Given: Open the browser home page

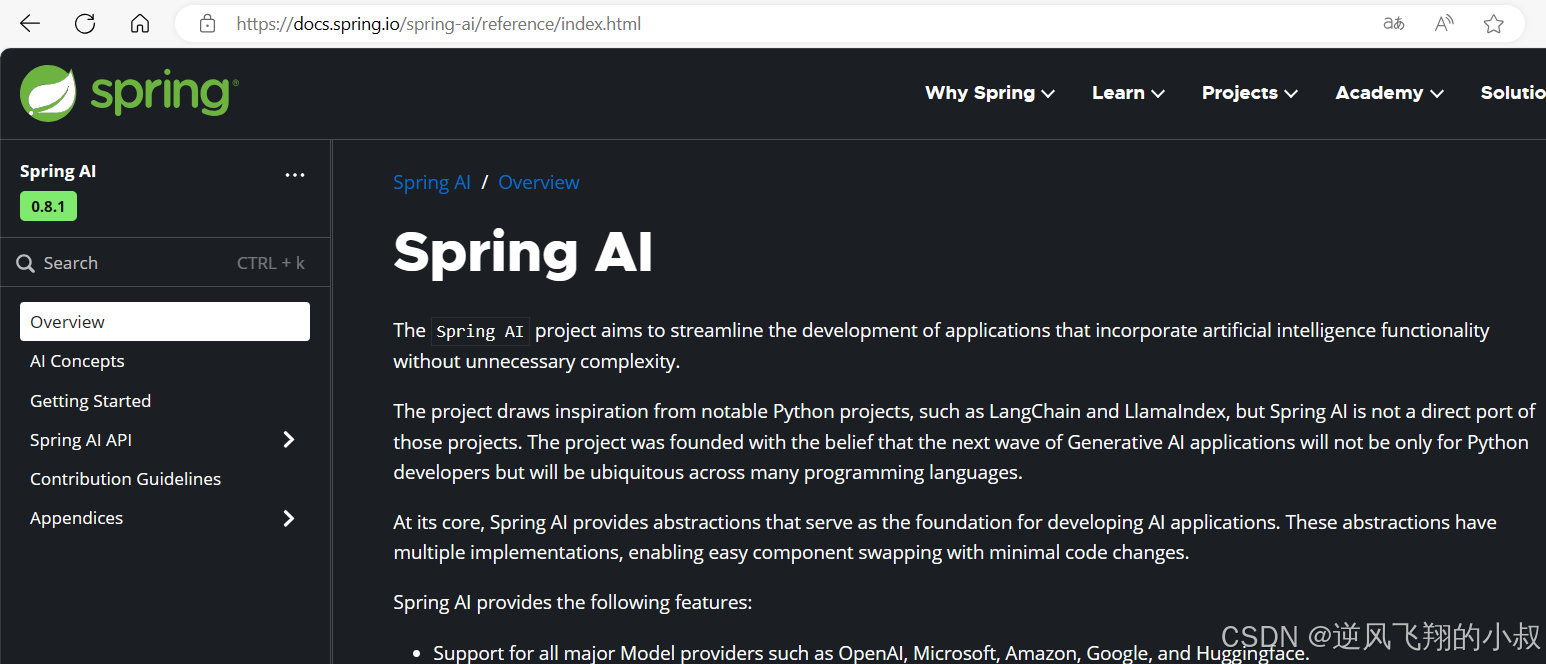Looking at the screenshot, I should (140, 24).
